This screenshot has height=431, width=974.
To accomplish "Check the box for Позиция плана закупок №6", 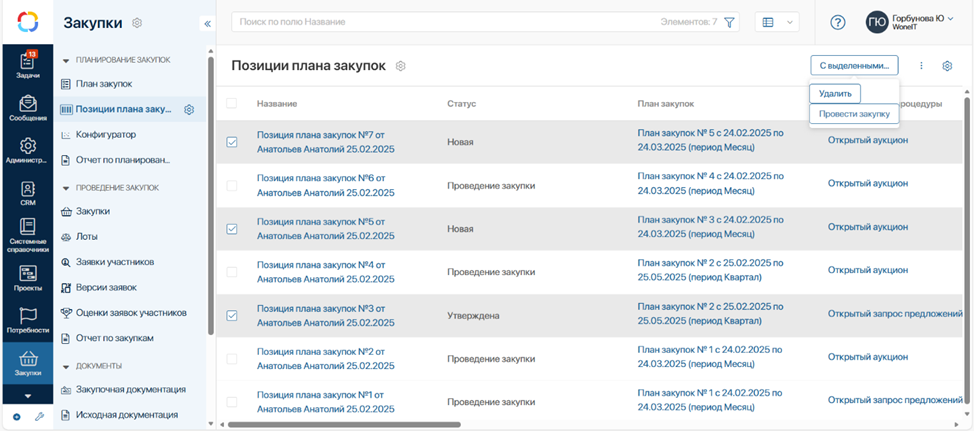I will (232, 186).
